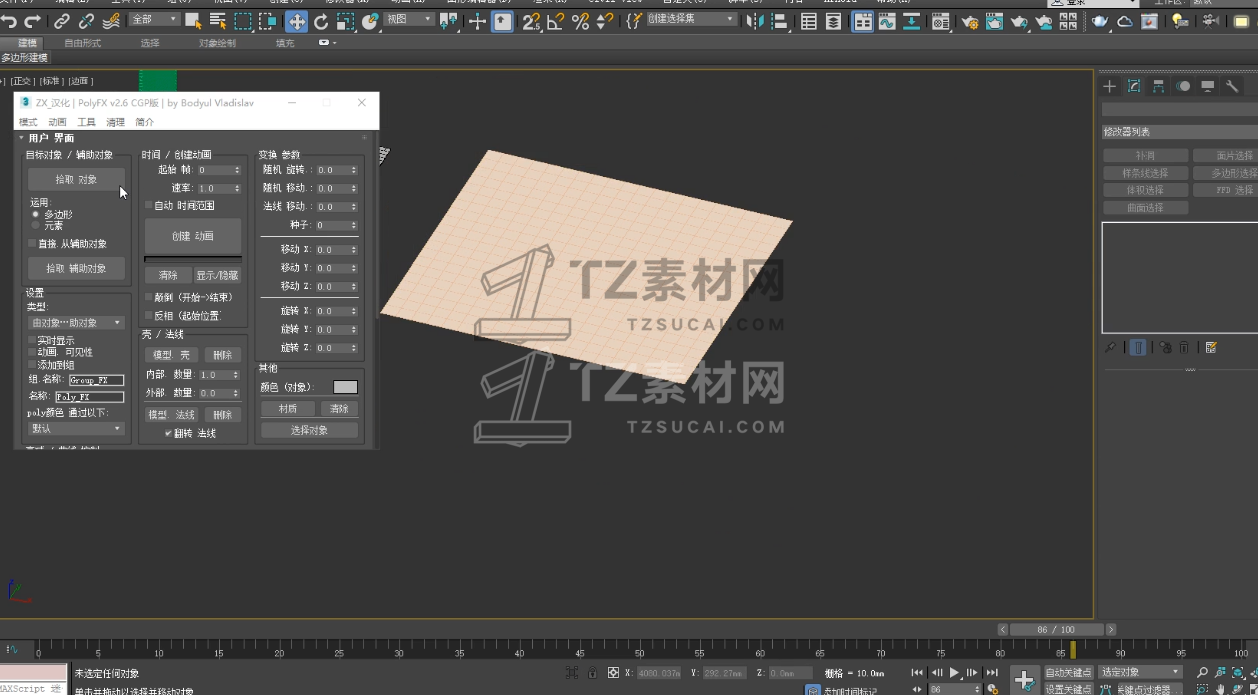Click the Play animation button

(954, 673)
